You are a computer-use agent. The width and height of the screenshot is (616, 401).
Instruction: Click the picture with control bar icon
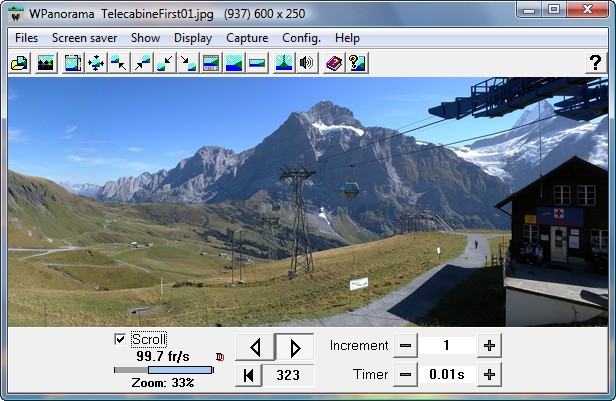coord(211,63)
